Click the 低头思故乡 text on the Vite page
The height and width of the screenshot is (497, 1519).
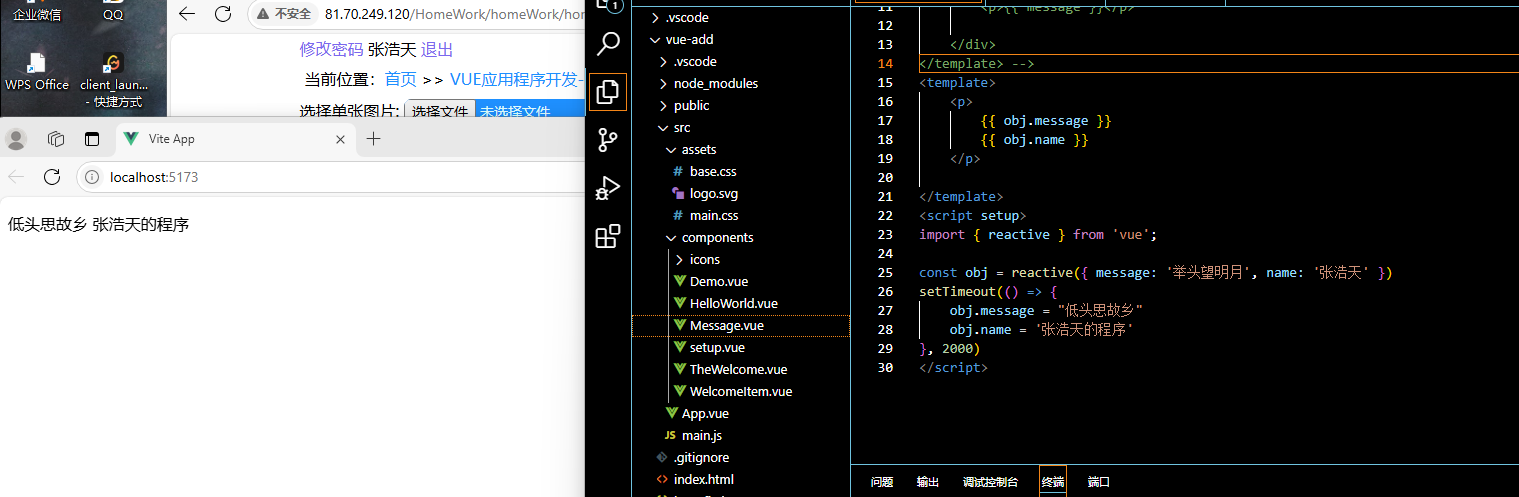47,225
